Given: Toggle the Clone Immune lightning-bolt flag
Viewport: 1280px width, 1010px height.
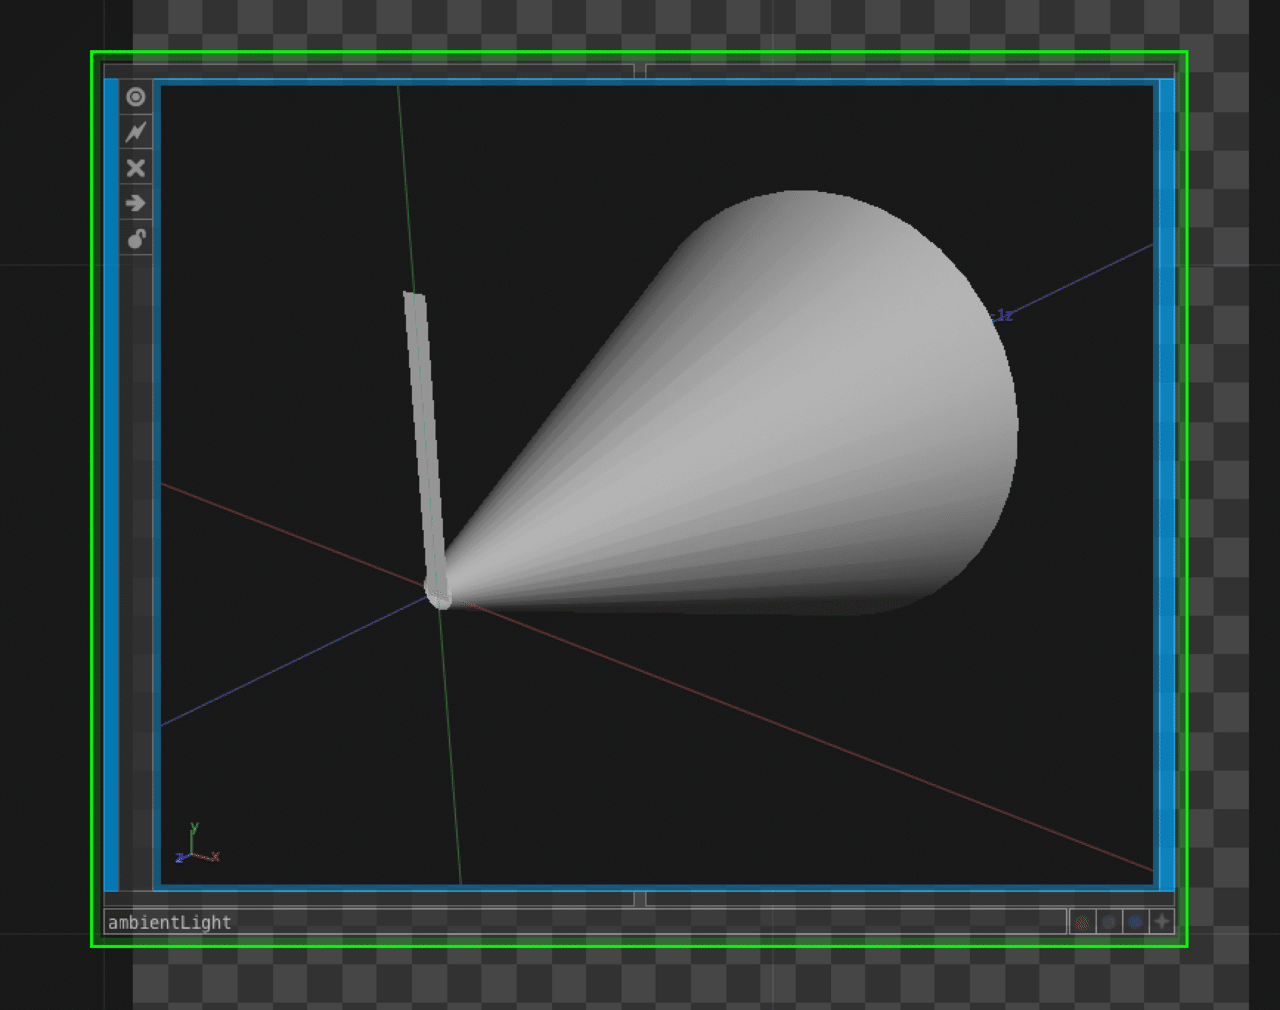Looking at the screenshot, I should click(x=136, y=132).
